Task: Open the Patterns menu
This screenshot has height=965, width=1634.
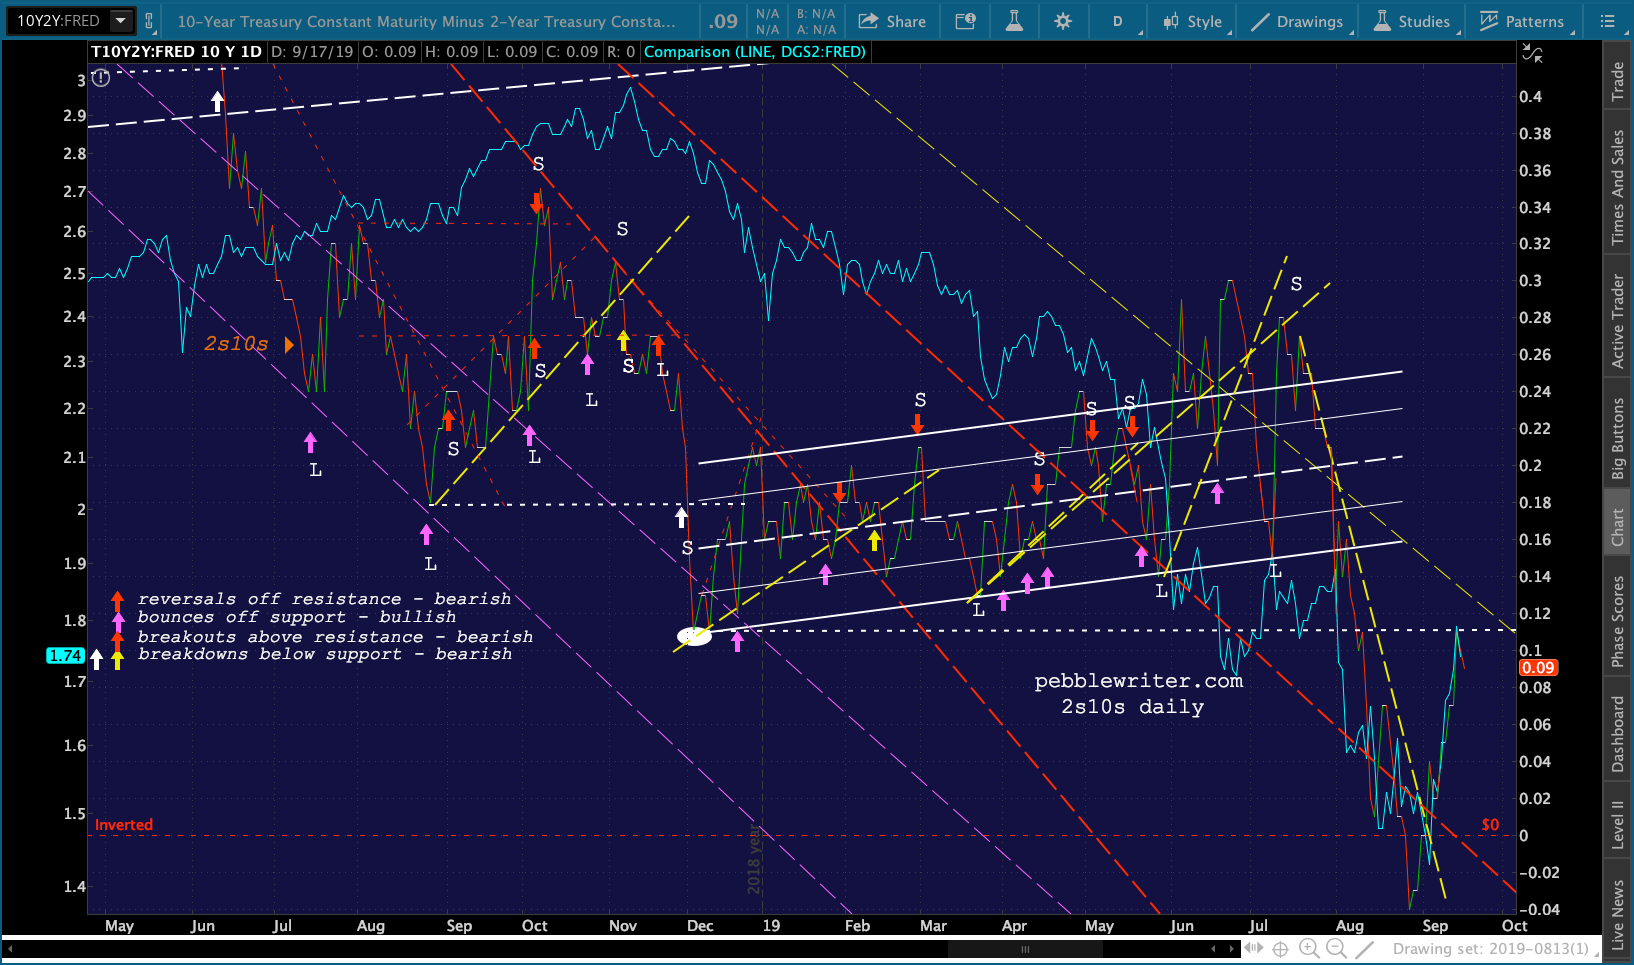Action: [x=1522, y=21]
